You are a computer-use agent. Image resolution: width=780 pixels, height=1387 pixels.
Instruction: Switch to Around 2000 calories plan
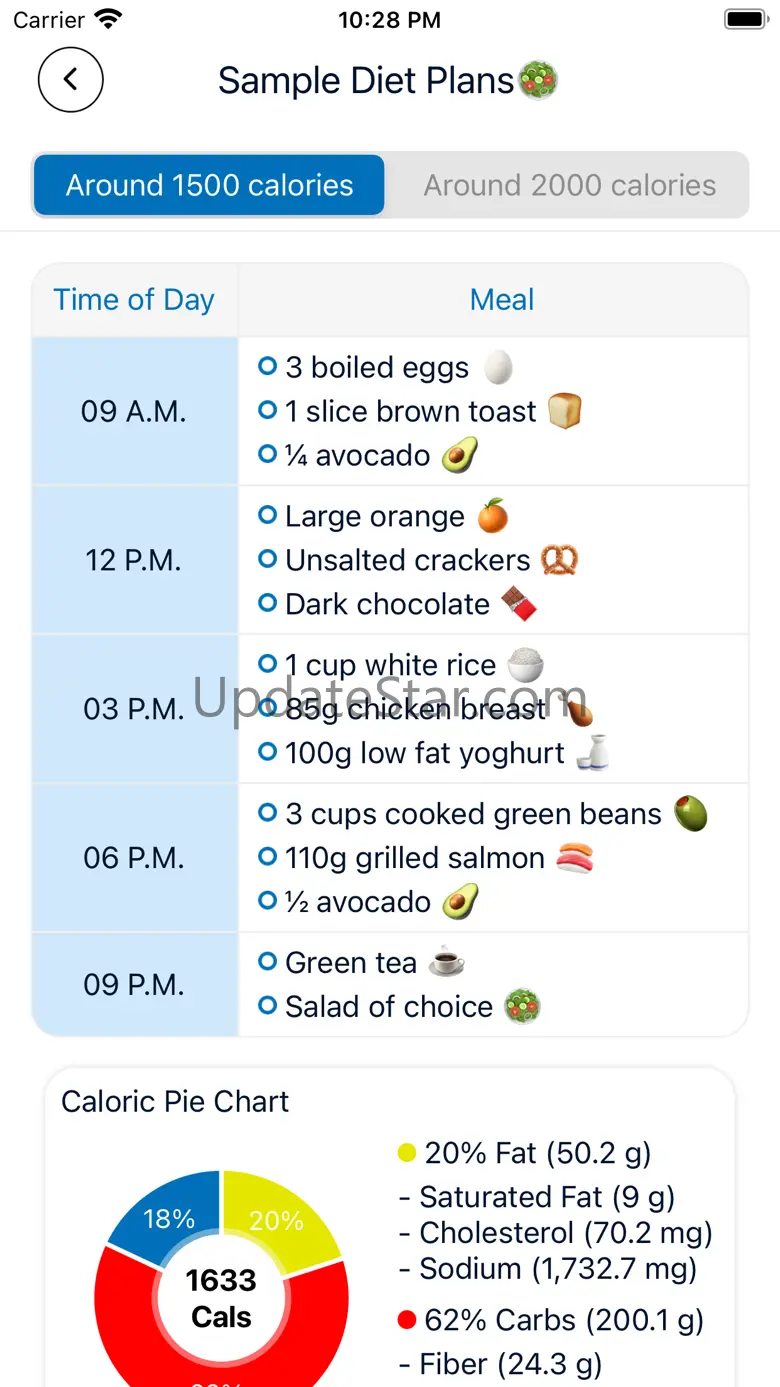coord(569,185)
